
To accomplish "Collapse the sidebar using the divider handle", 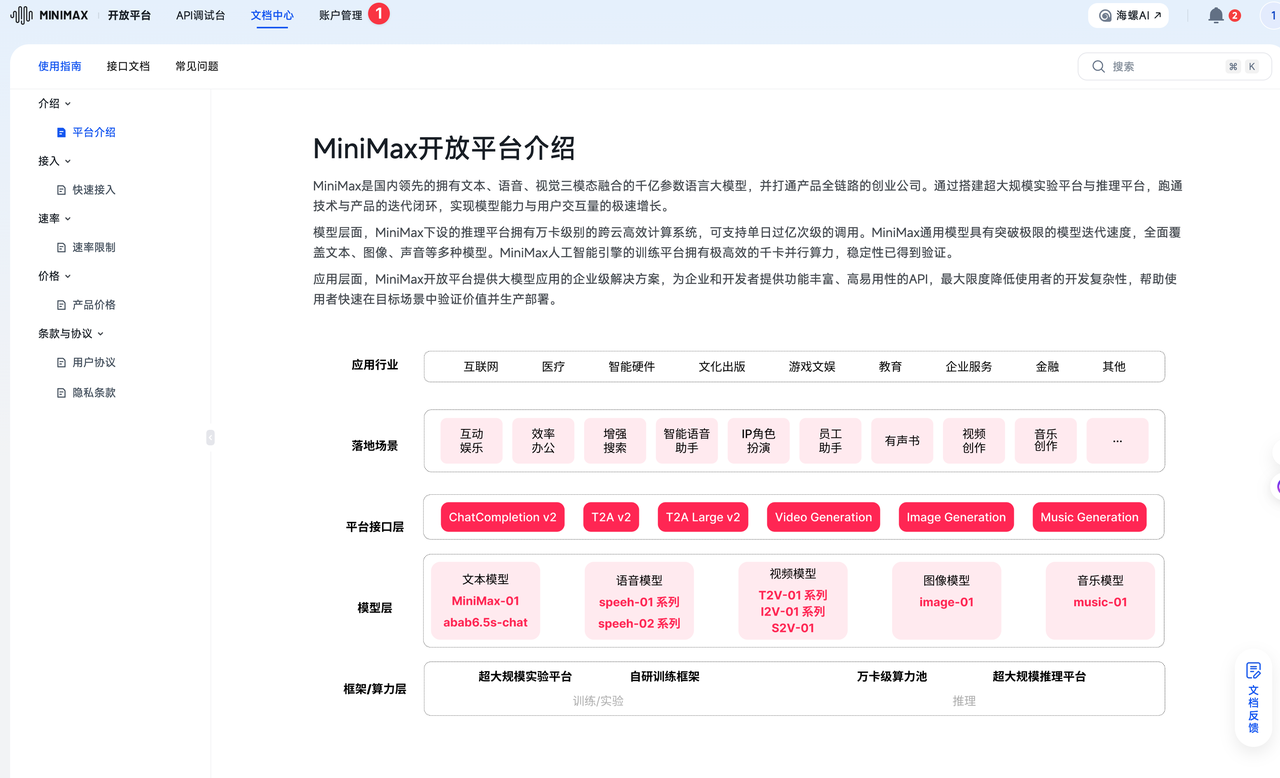I will coord(210,437).
